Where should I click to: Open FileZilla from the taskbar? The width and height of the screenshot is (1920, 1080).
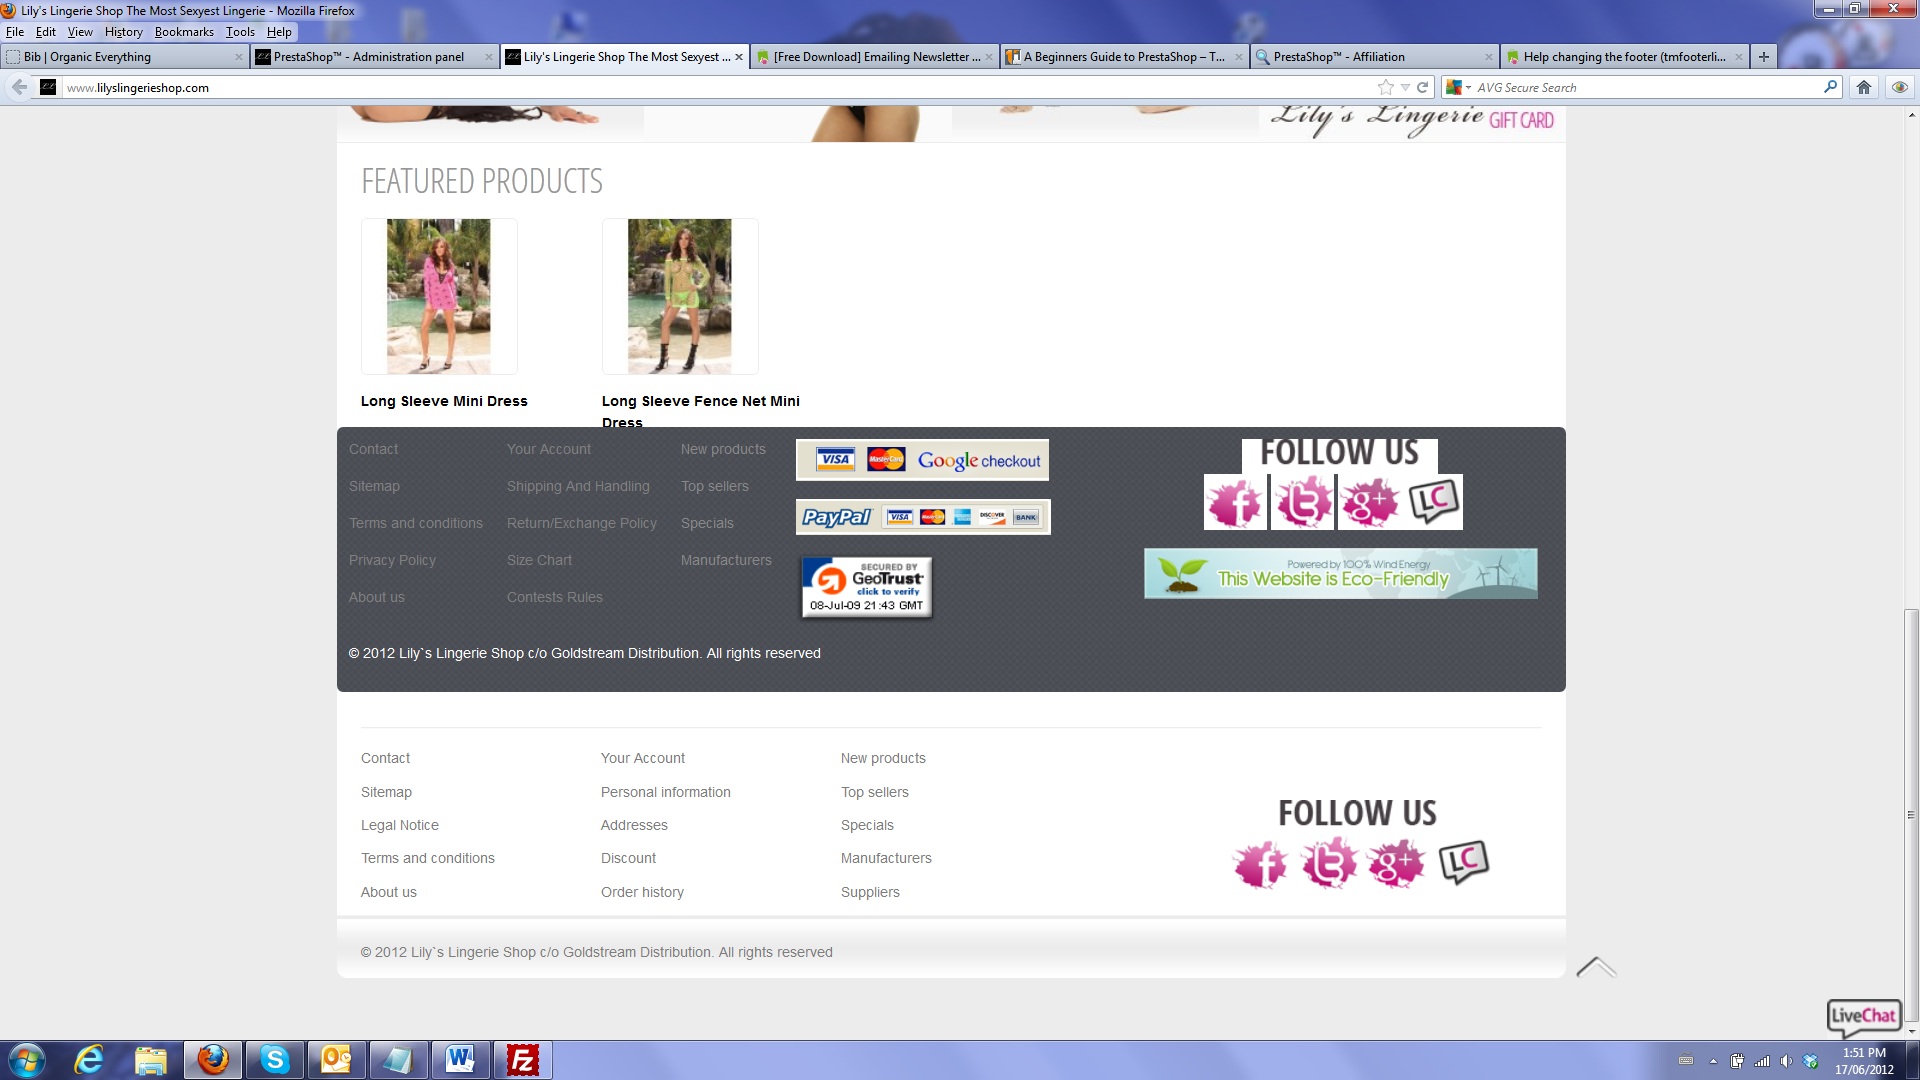(522, 1060)
